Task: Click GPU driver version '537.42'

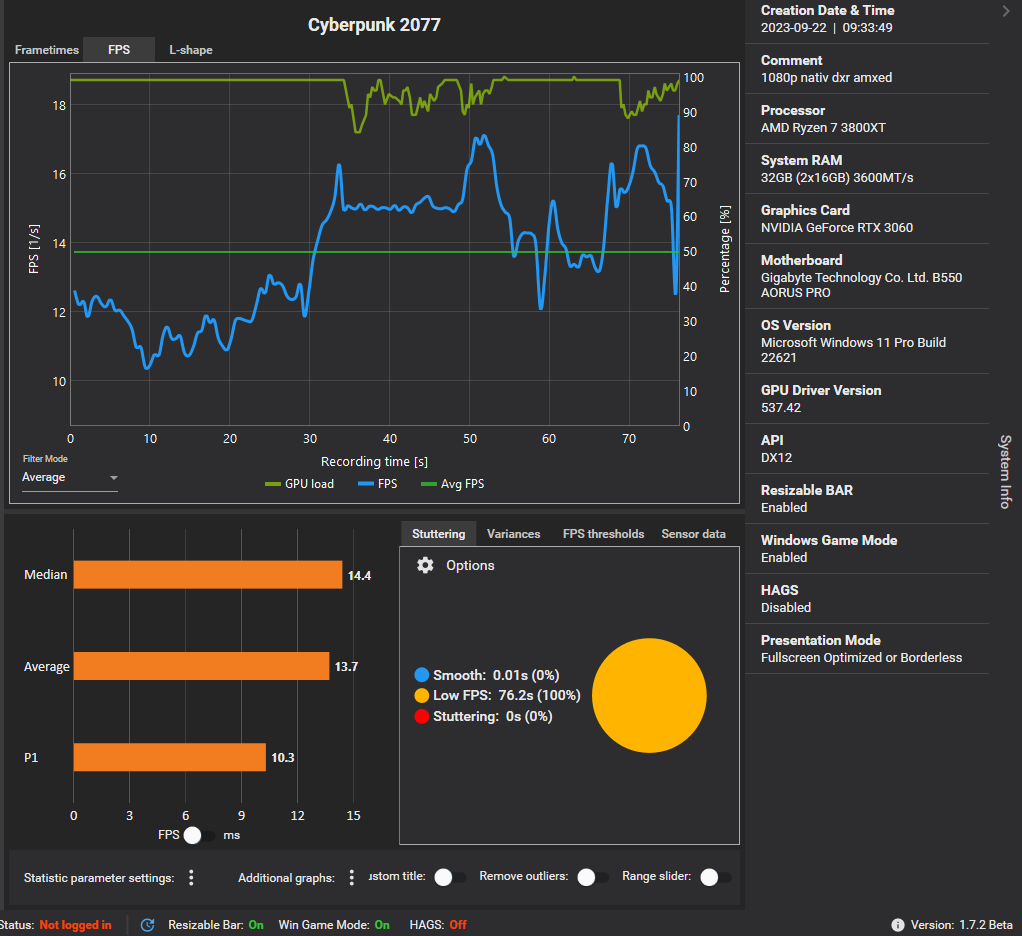Action: pyautogui.click(x=781, y=407)
